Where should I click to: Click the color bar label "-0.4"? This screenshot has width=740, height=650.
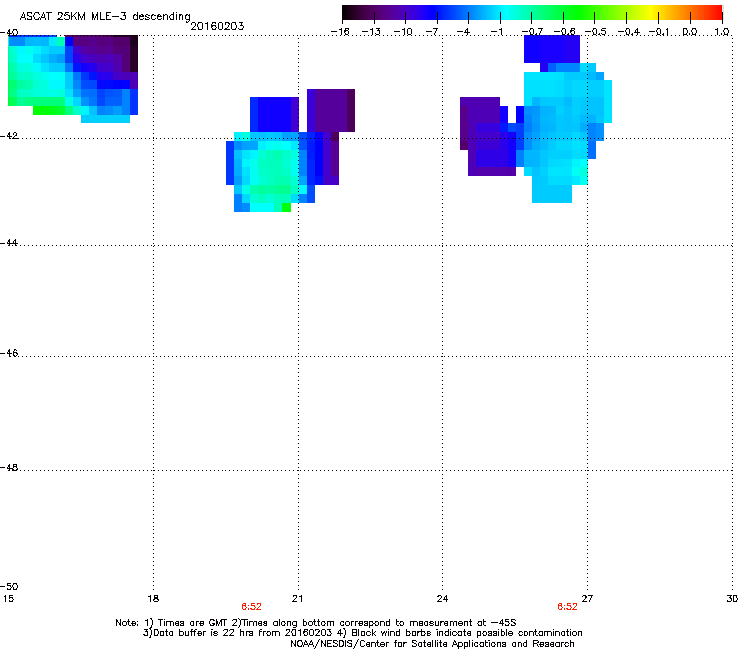pyautogui.click(x=629, y=32)
